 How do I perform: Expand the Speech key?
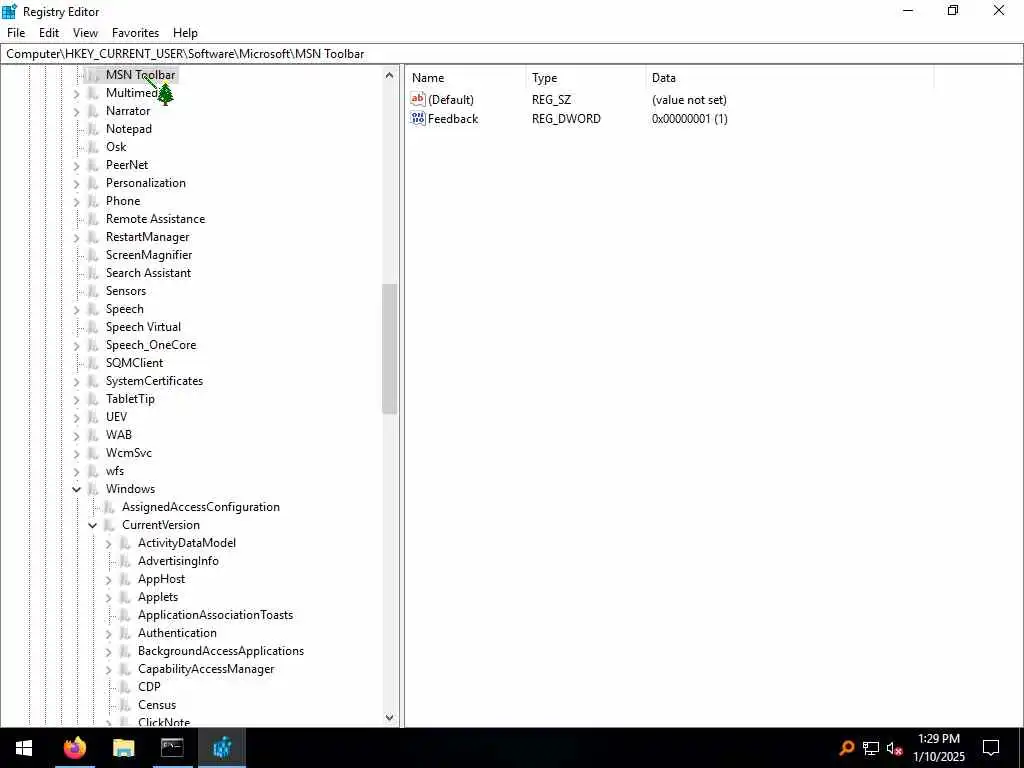pos(76,310)
